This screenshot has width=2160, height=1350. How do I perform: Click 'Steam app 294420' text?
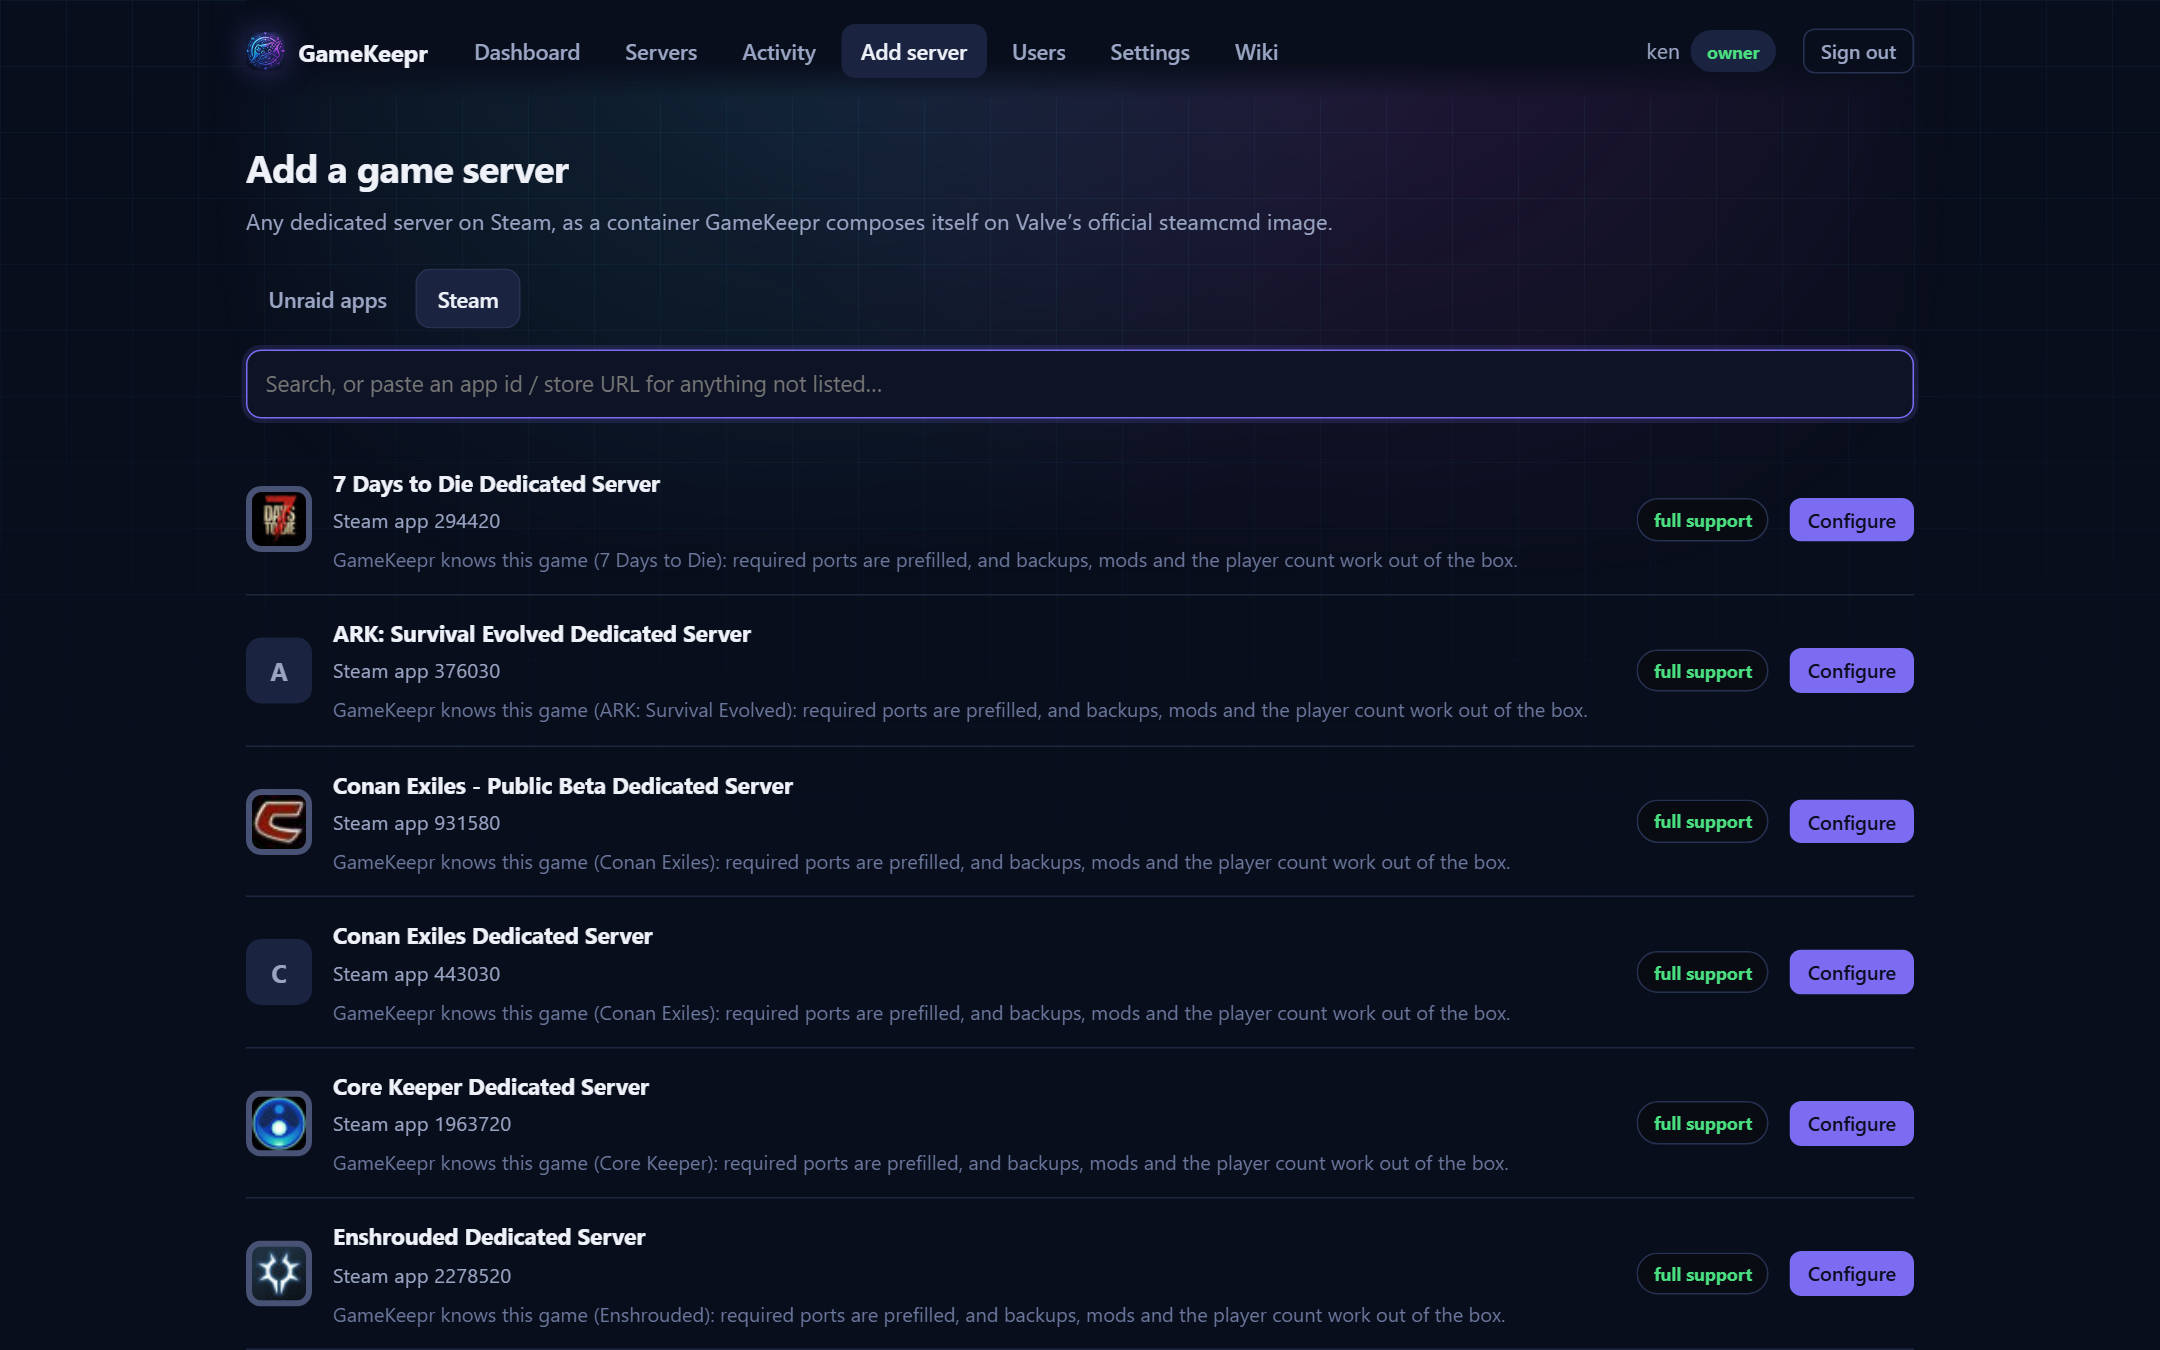[416, 521]
